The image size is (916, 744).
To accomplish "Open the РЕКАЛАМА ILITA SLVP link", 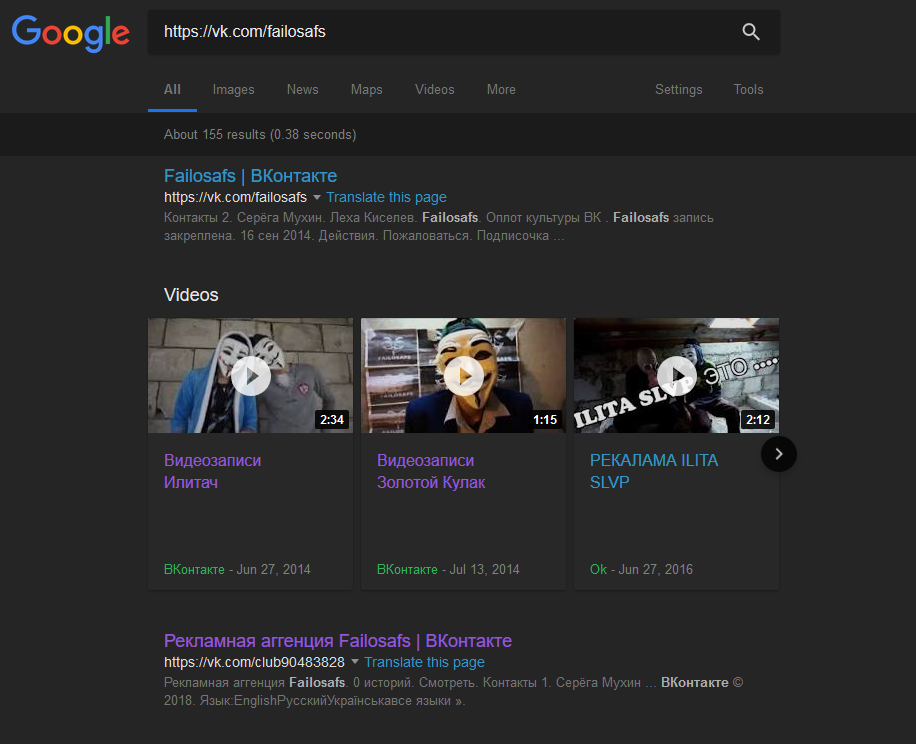I will tap(654, 471).
